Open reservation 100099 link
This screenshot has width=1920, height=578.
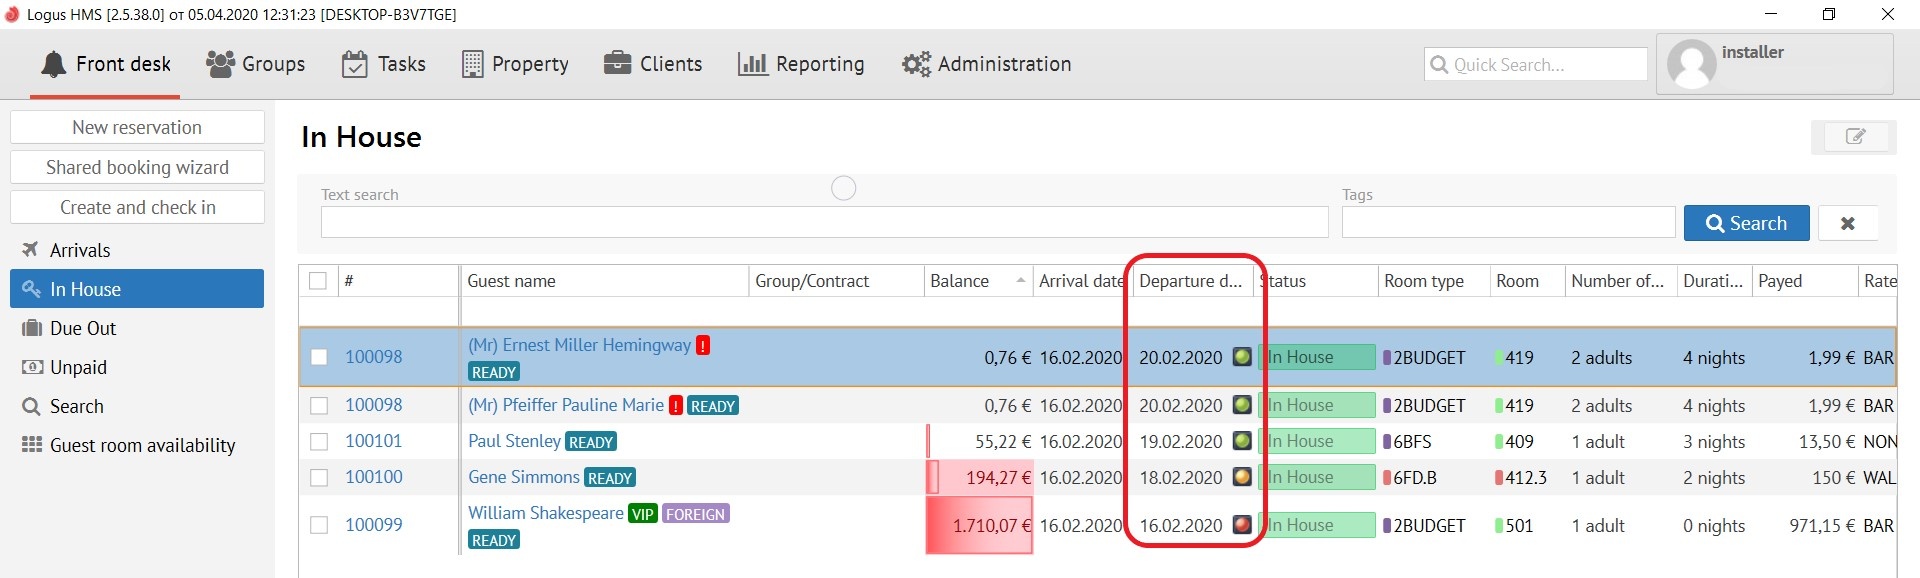pyautogui.click(x=373, y=525)
